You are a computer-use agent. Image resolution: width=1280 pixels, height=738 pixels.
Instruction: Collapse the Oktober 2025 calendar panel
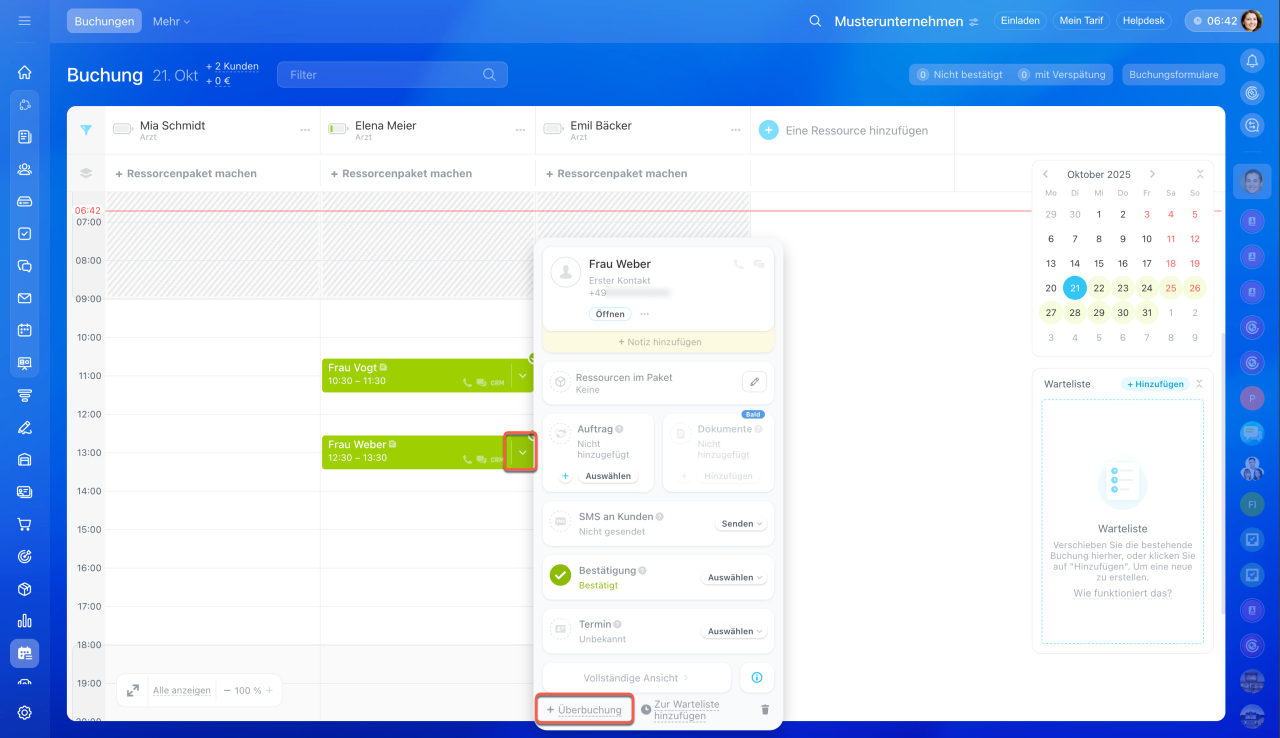click(x=1200, y=174)
